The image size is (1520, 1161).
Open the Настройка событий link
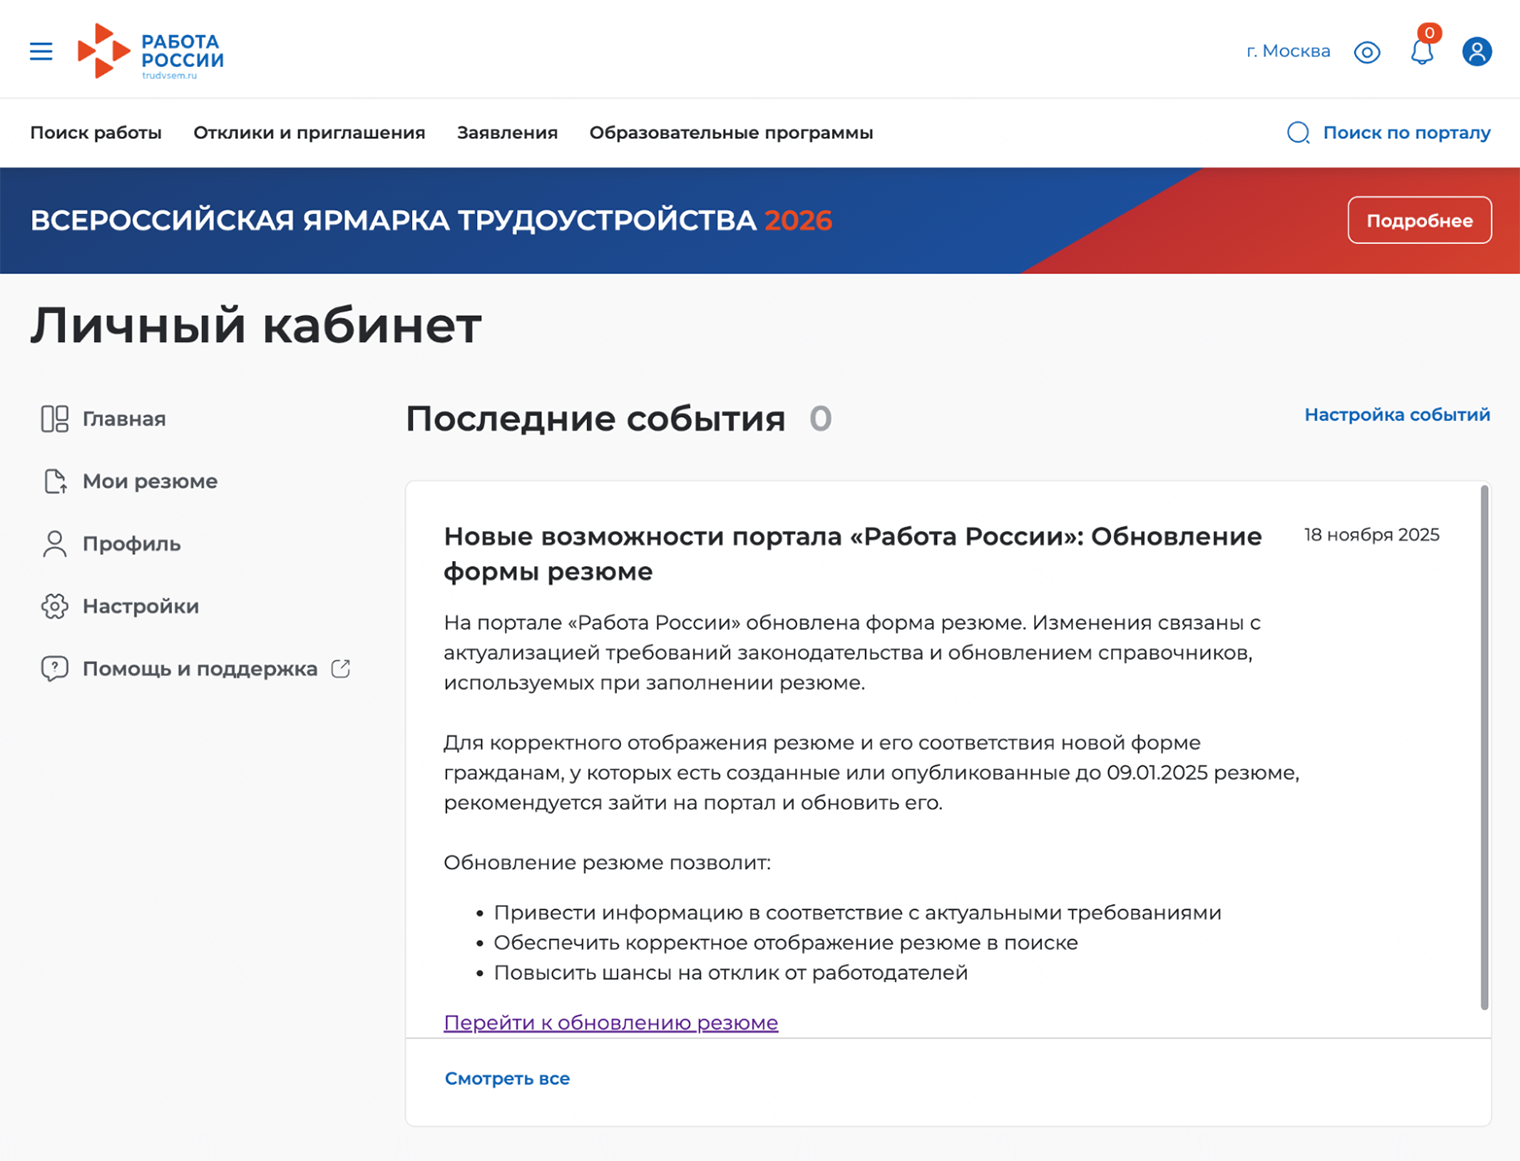pyautogui.click(x=1397, y=415)
